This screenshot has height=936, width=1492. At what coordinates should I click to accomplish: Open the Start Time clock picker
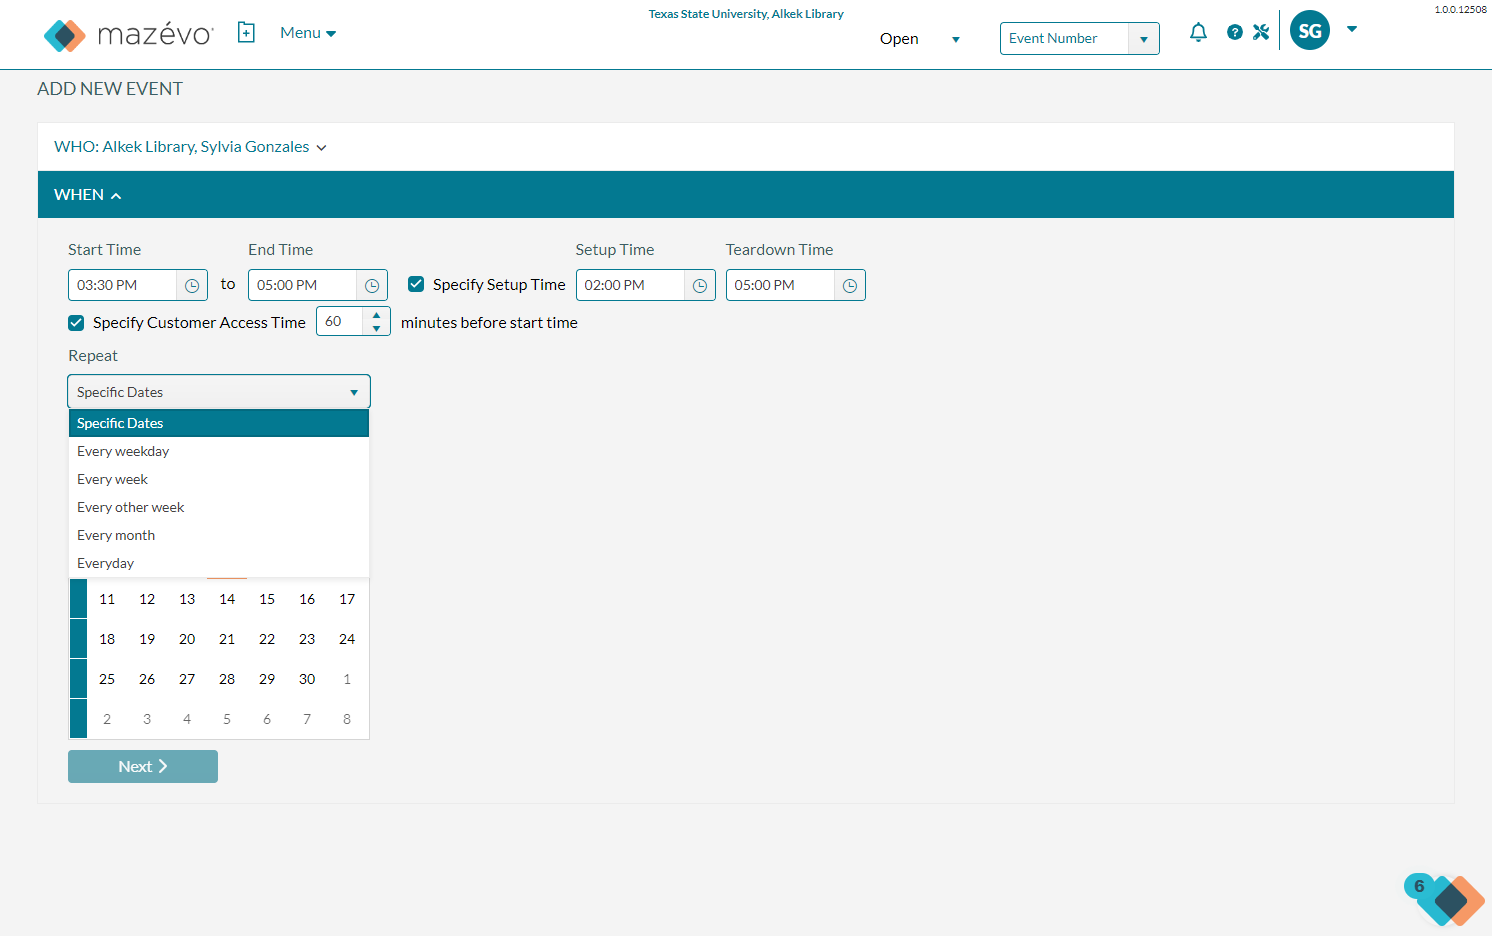(x=192, y=285)
